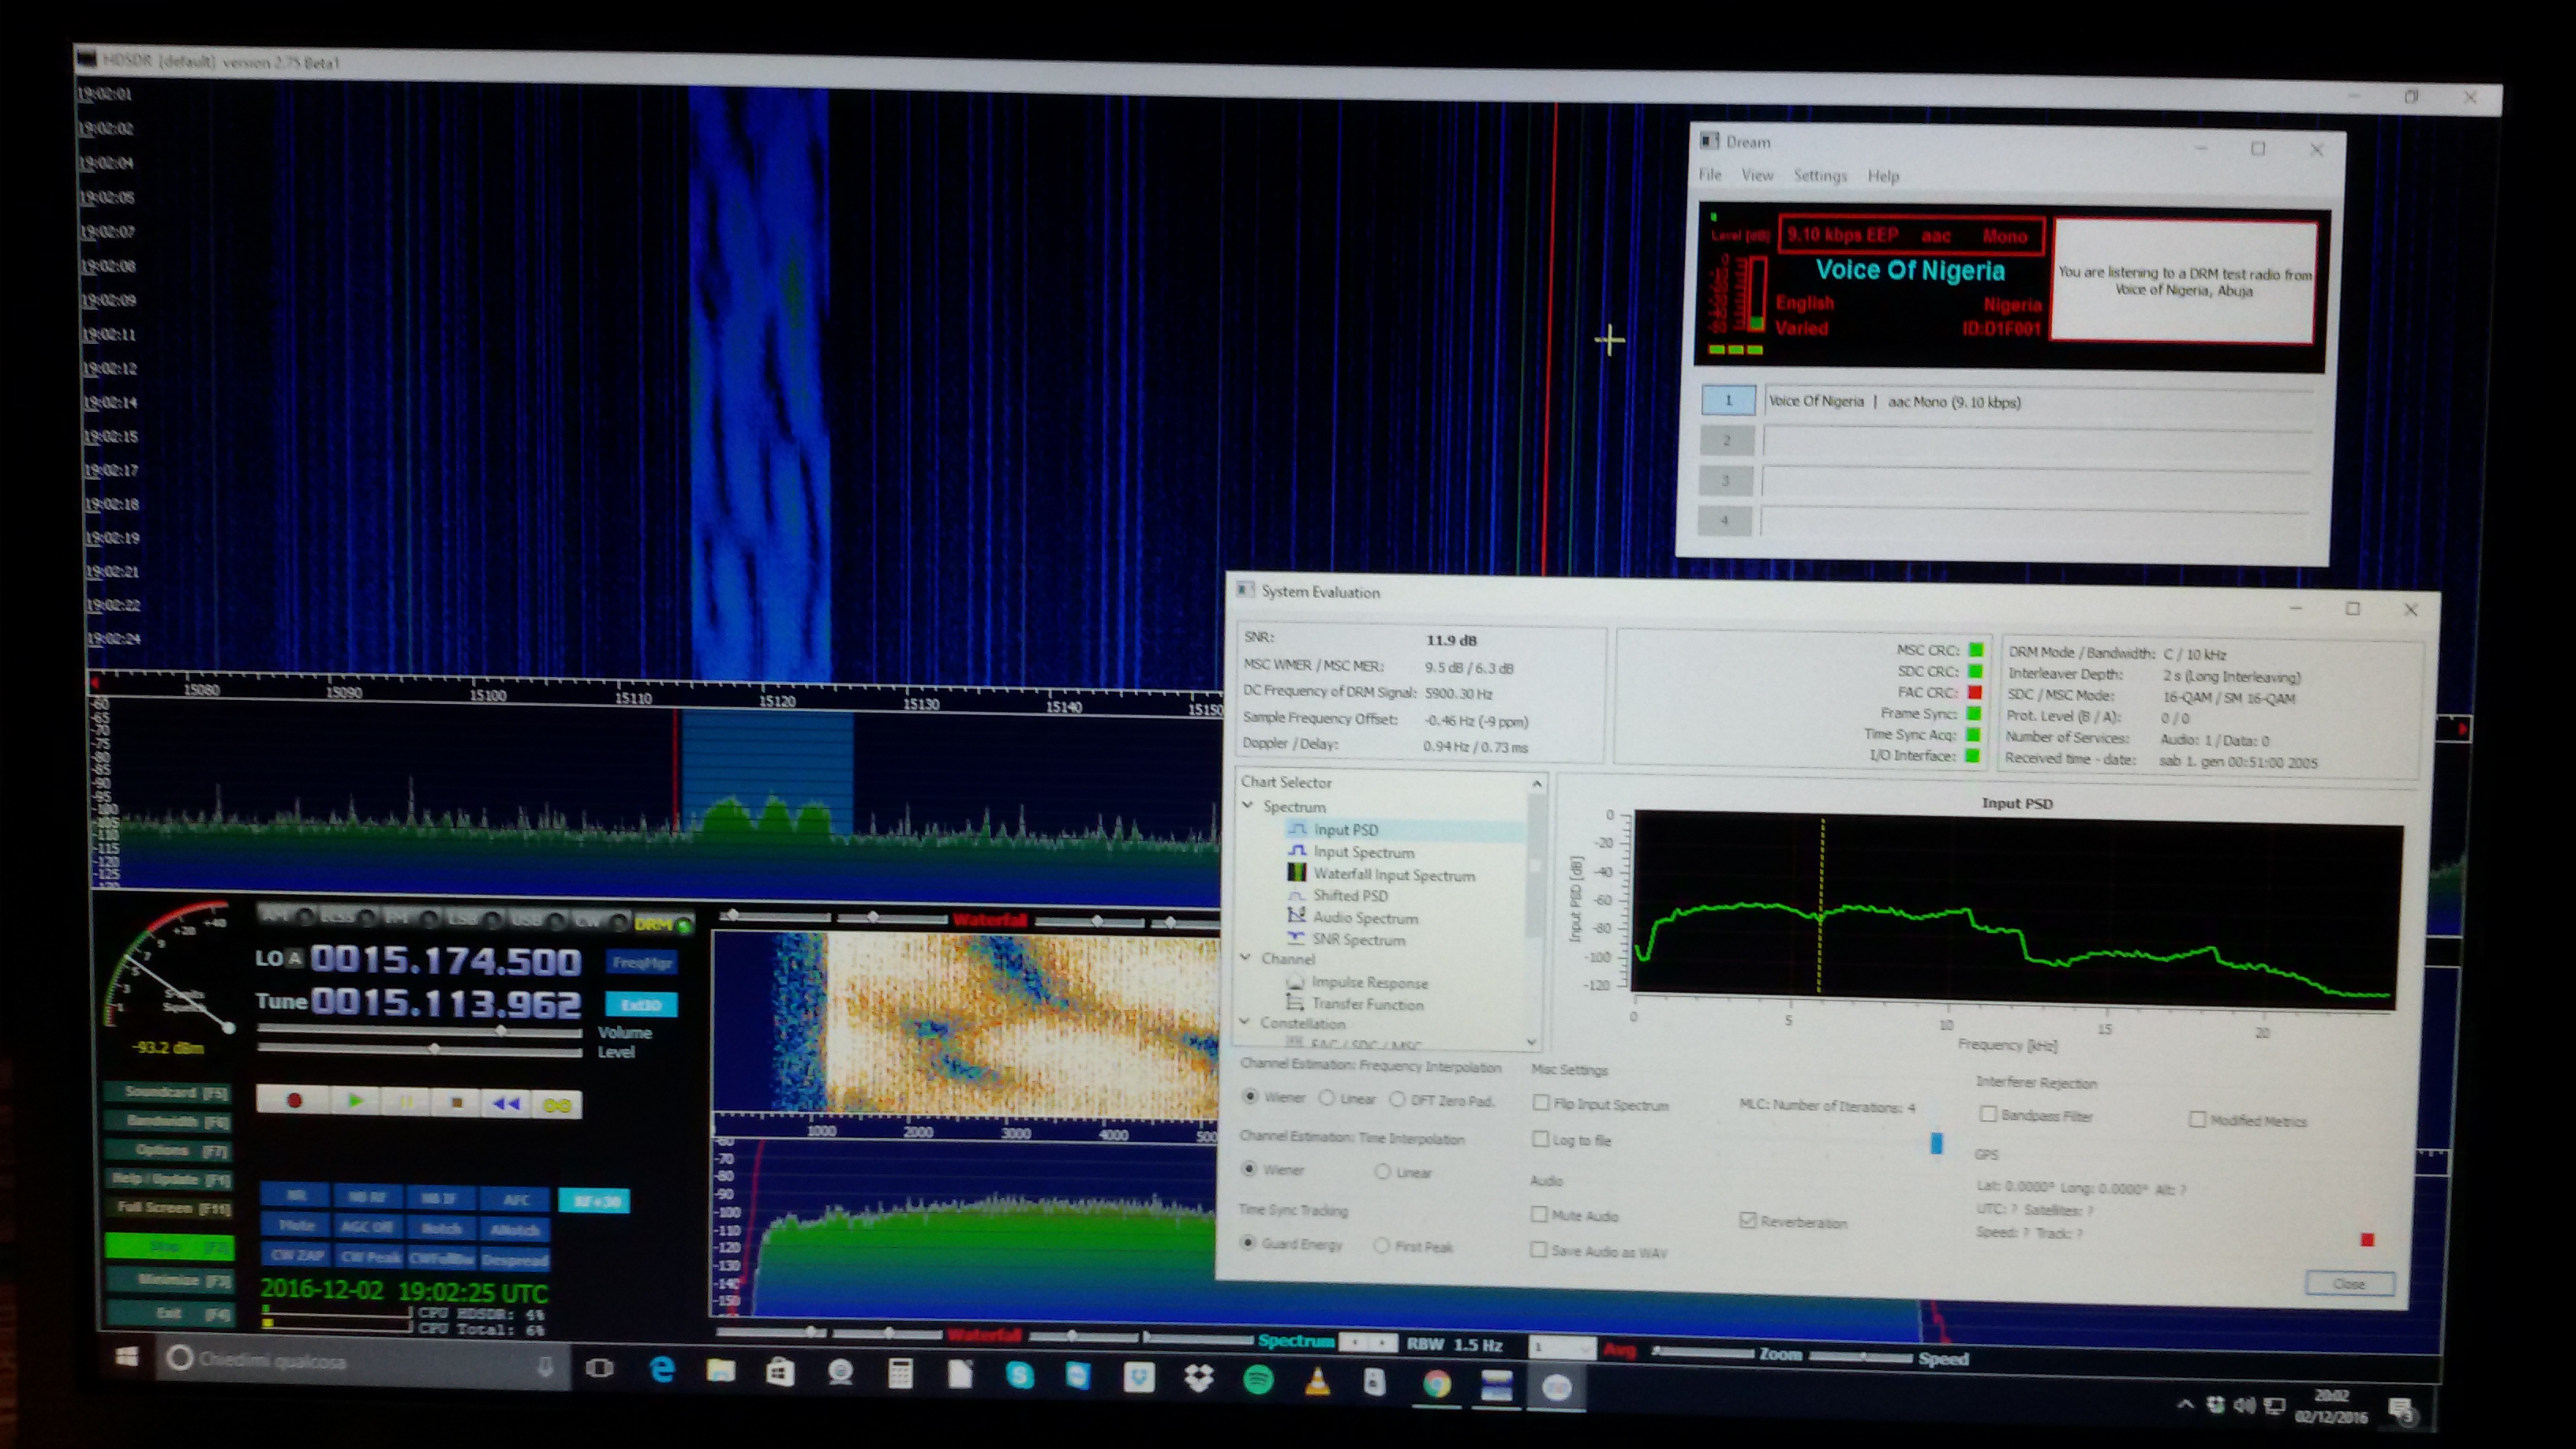Open Settings menu in Dream window
2576x1449 pixels.
click(x=1820, y=176)
